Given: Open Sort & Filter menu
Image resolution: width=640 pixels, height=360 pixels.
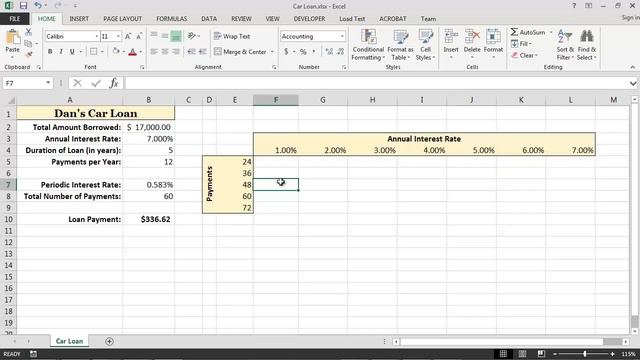Looking at the screenshot, I should [x=565, y=45].
